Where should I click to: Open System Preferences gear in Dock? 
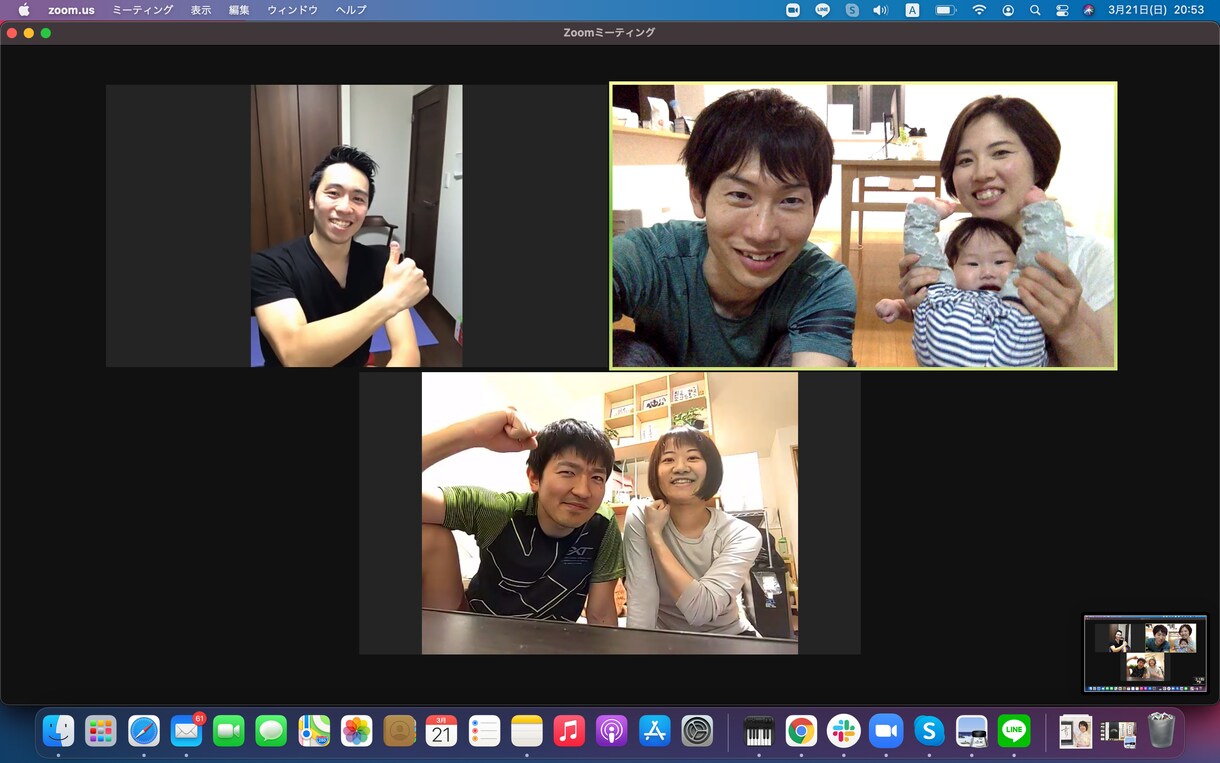pyautogui.click(x=697, y=731)
